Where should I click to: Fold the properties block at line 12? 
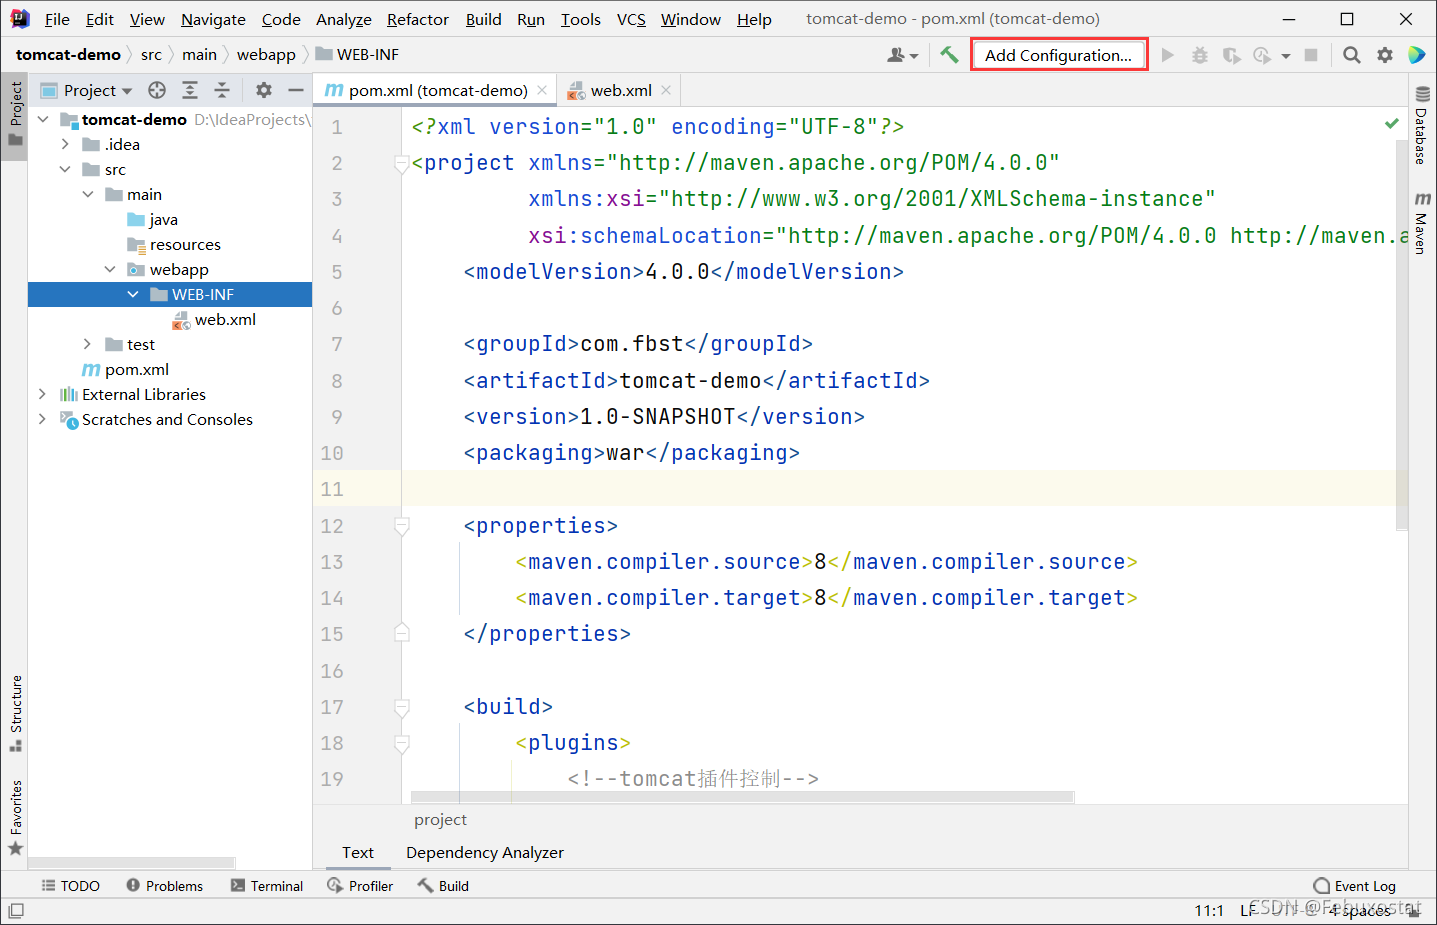click(x=402, y=526)
